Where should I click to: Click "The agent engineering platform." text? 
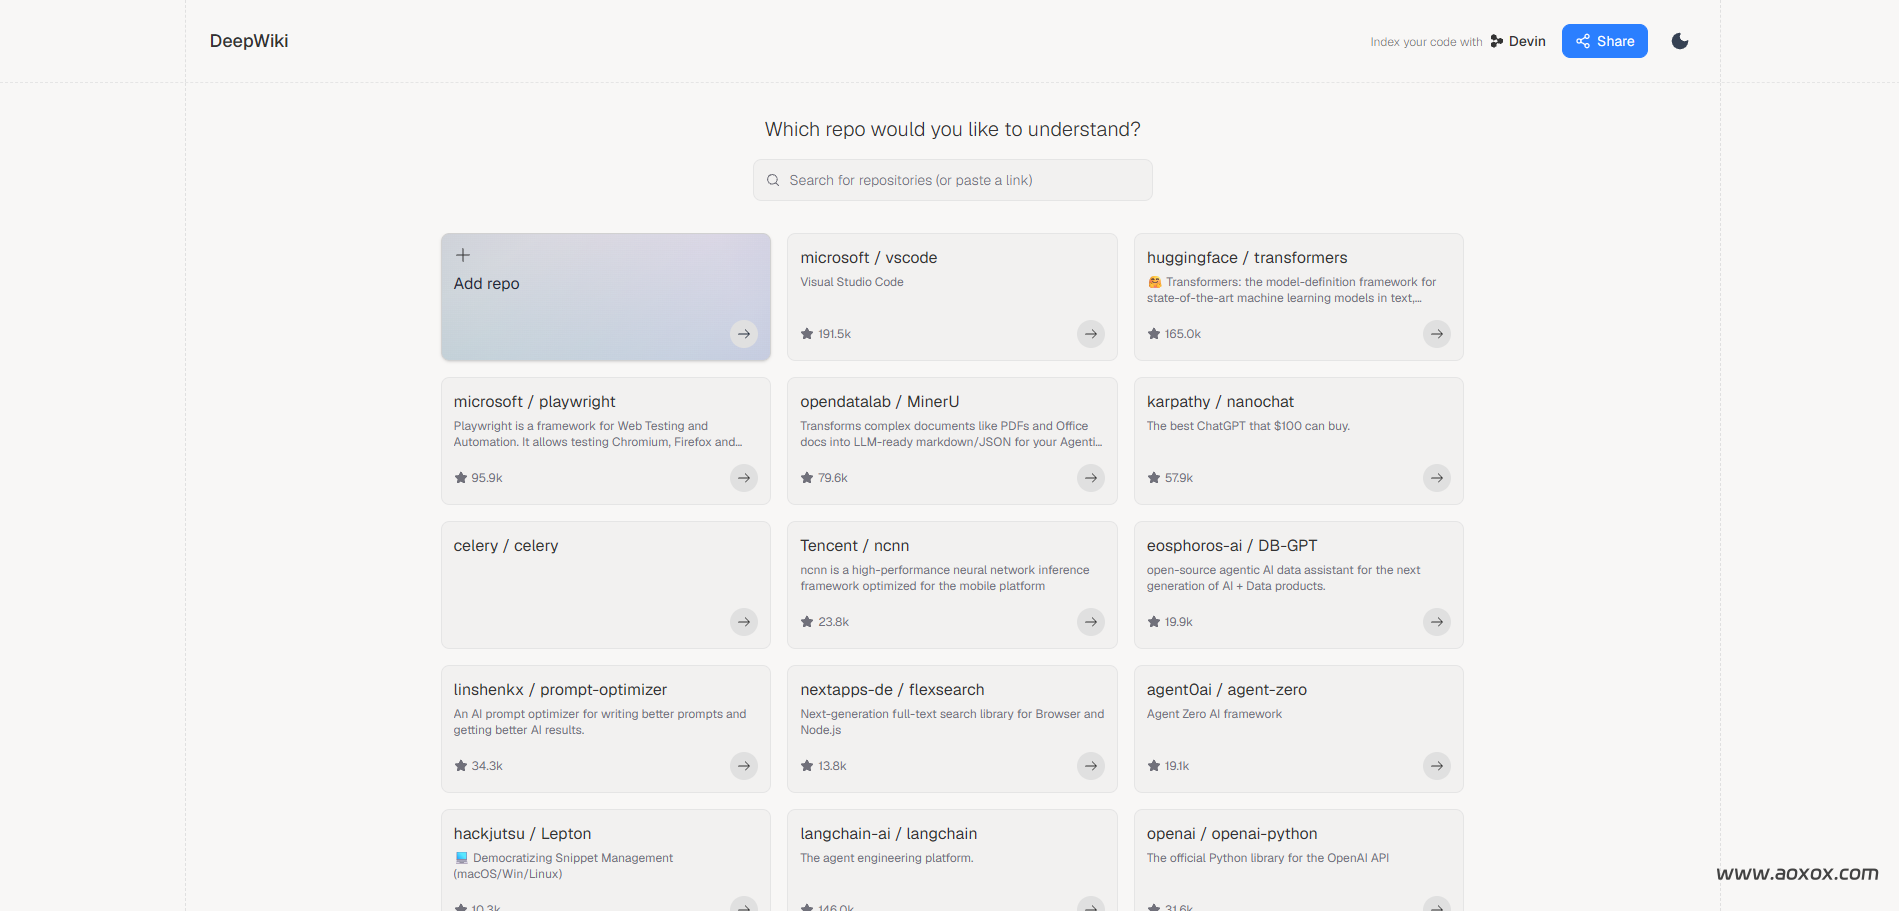click(887, 858)
